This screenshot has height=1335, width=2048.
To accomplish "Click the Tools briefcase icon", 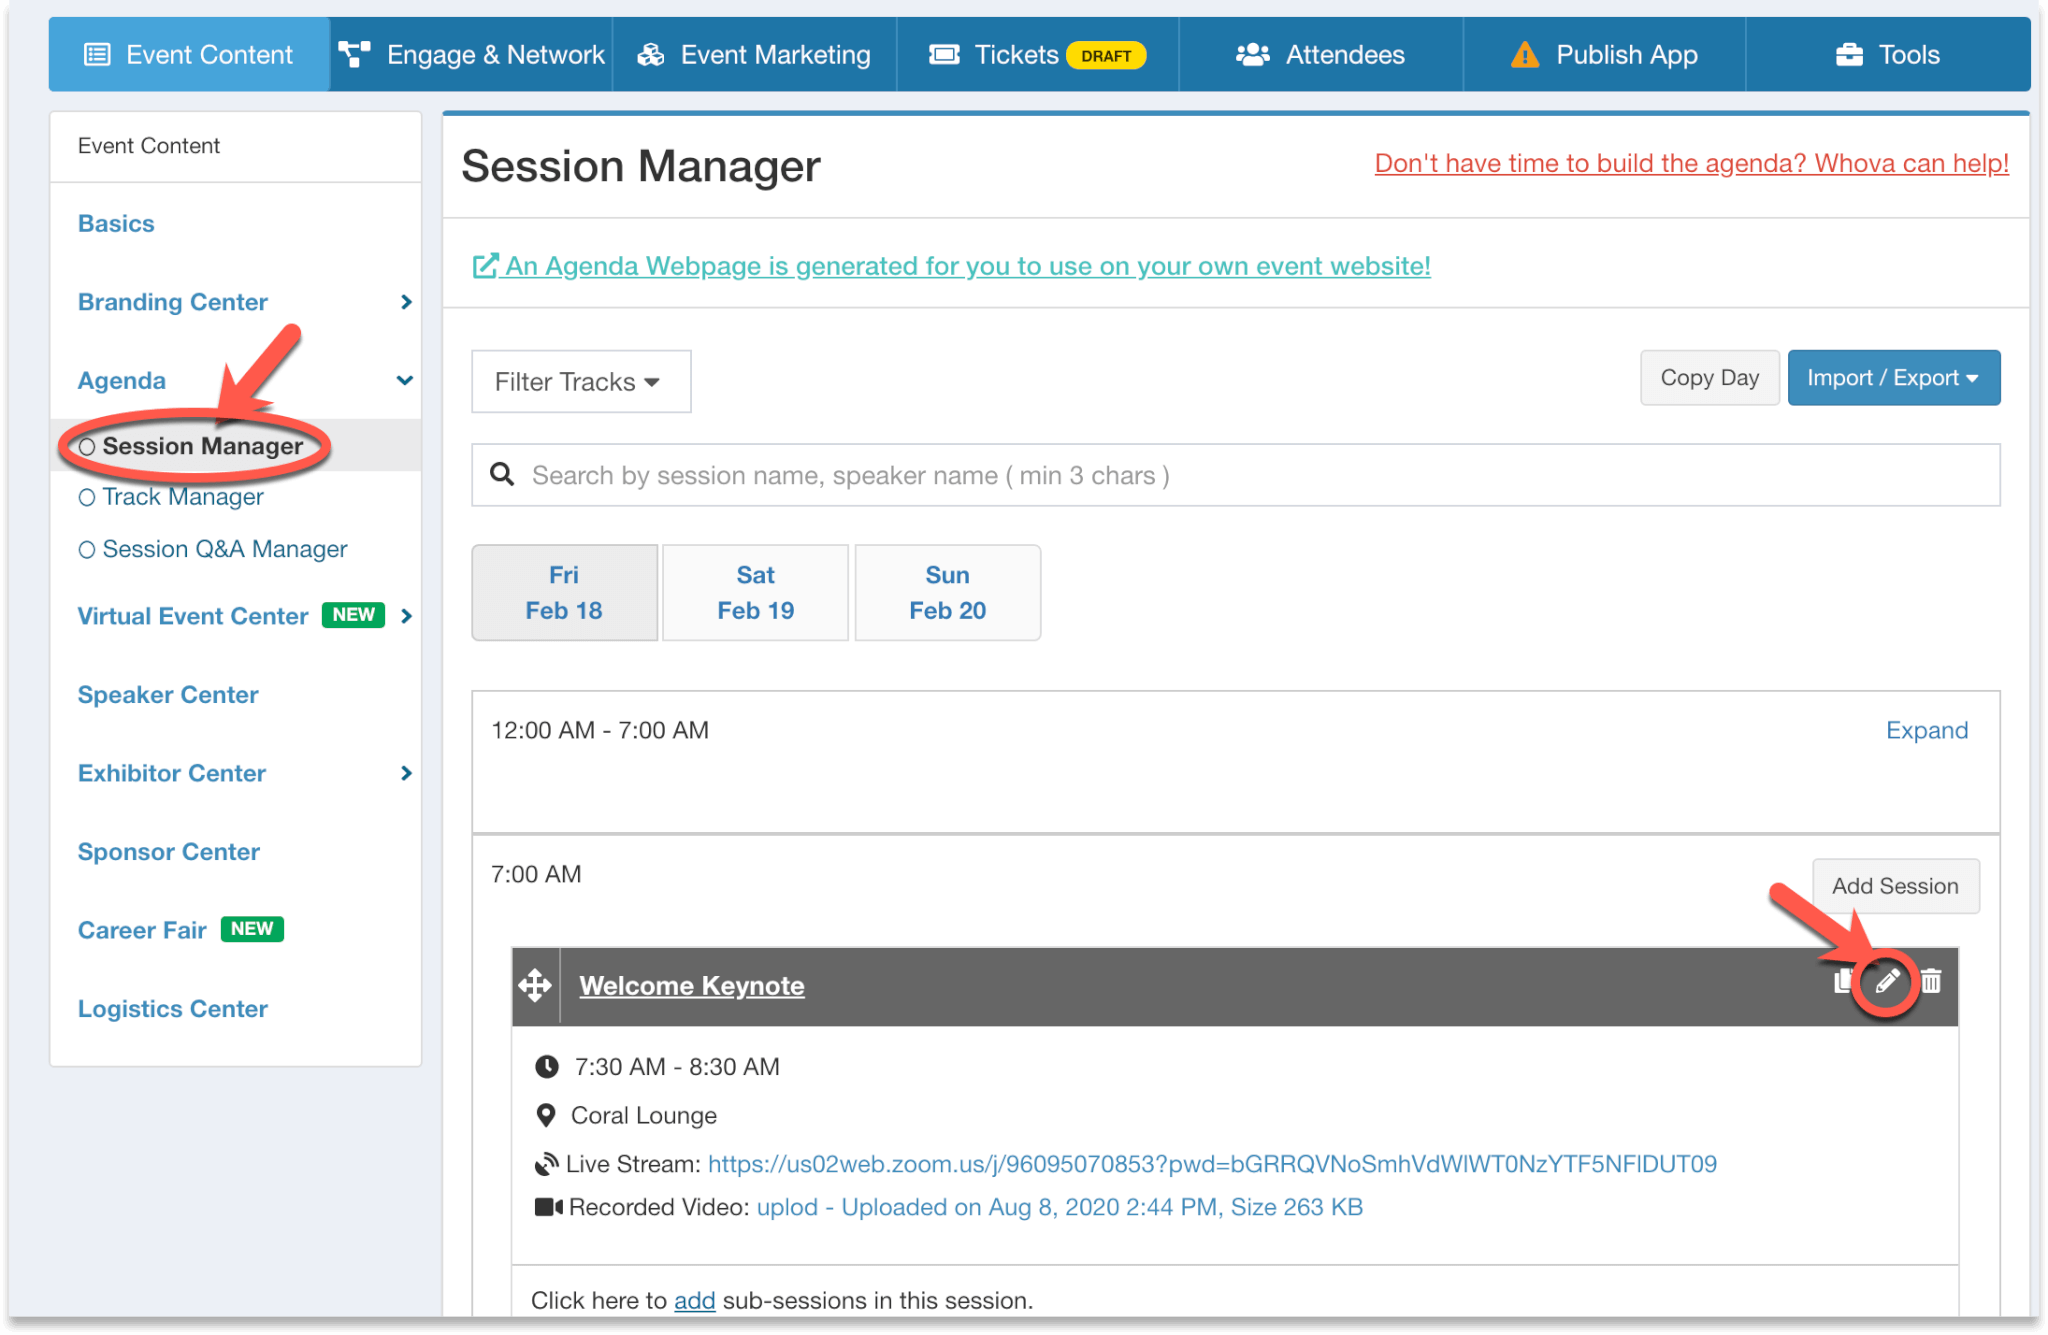I will click(1849, 55).
